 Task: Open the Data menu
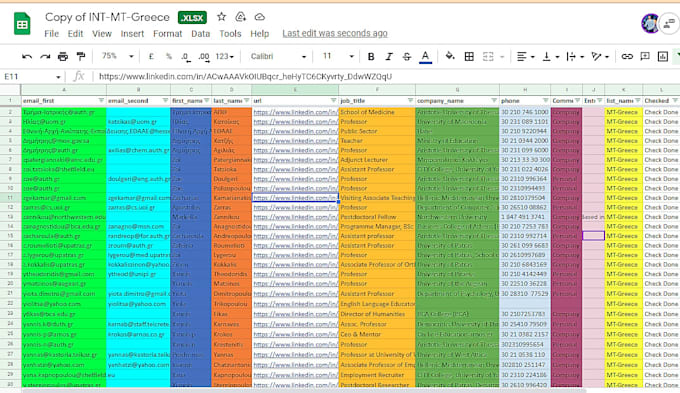[x=200, y=33]
